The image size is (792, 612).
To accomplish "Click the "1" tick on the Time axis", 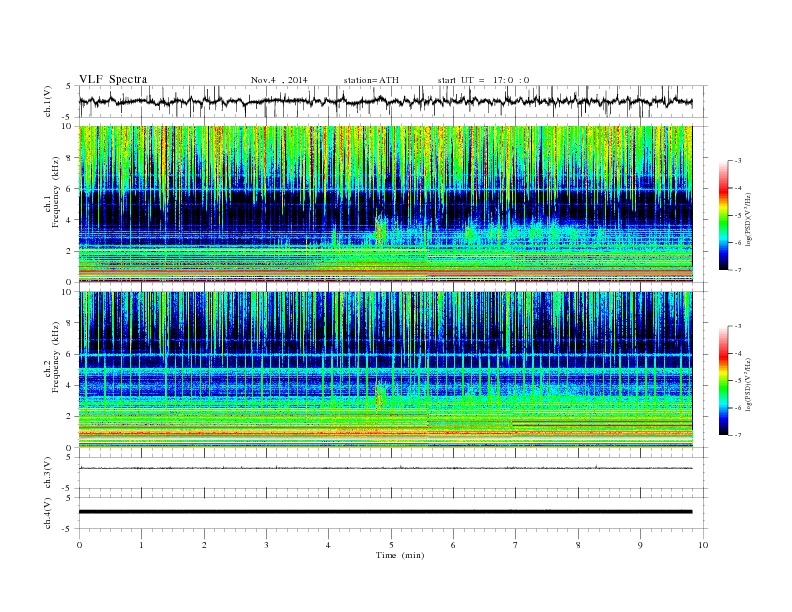I will coord(141,545).
